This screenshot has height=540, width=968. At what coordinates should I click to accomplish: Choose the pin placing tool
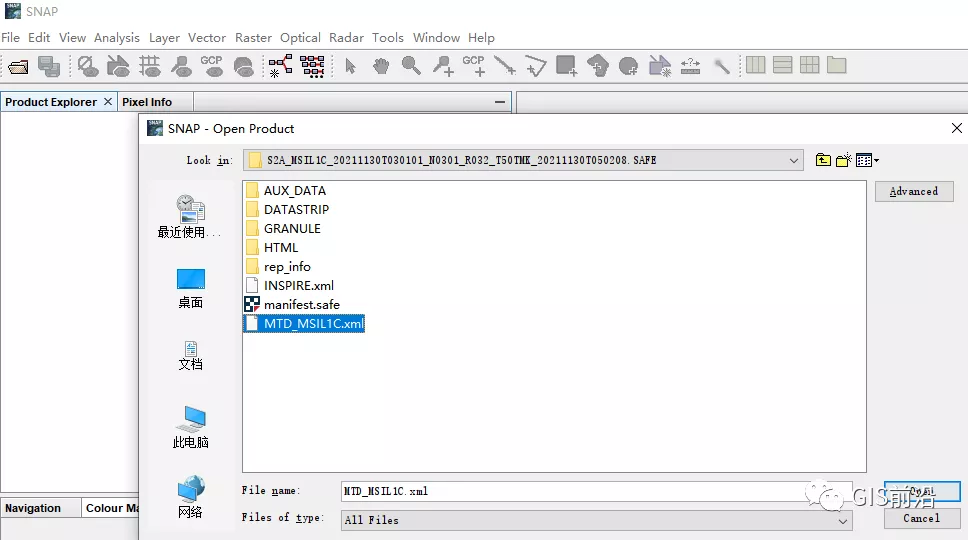(x=443, y=66)
